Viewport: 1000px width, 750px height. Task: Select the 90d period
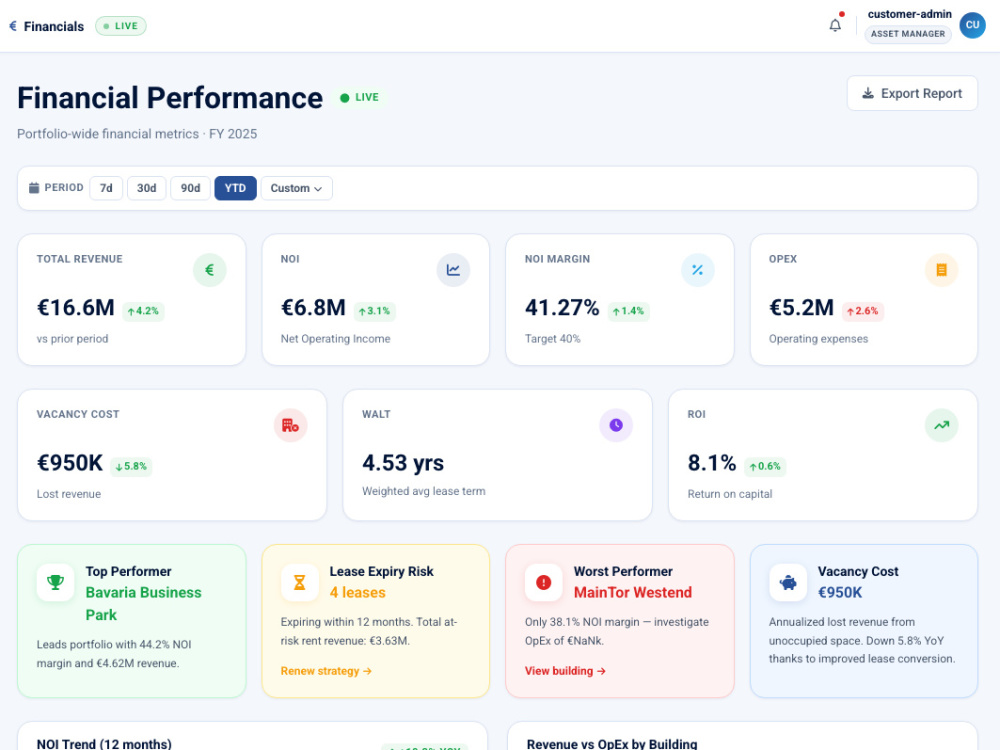point(190,188)
